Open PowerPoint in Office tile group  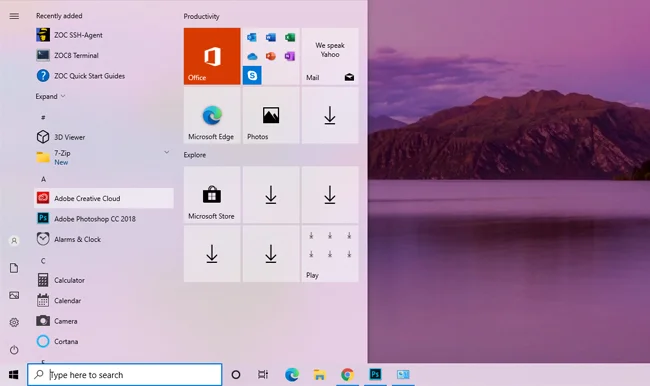[x=271, y=56]
